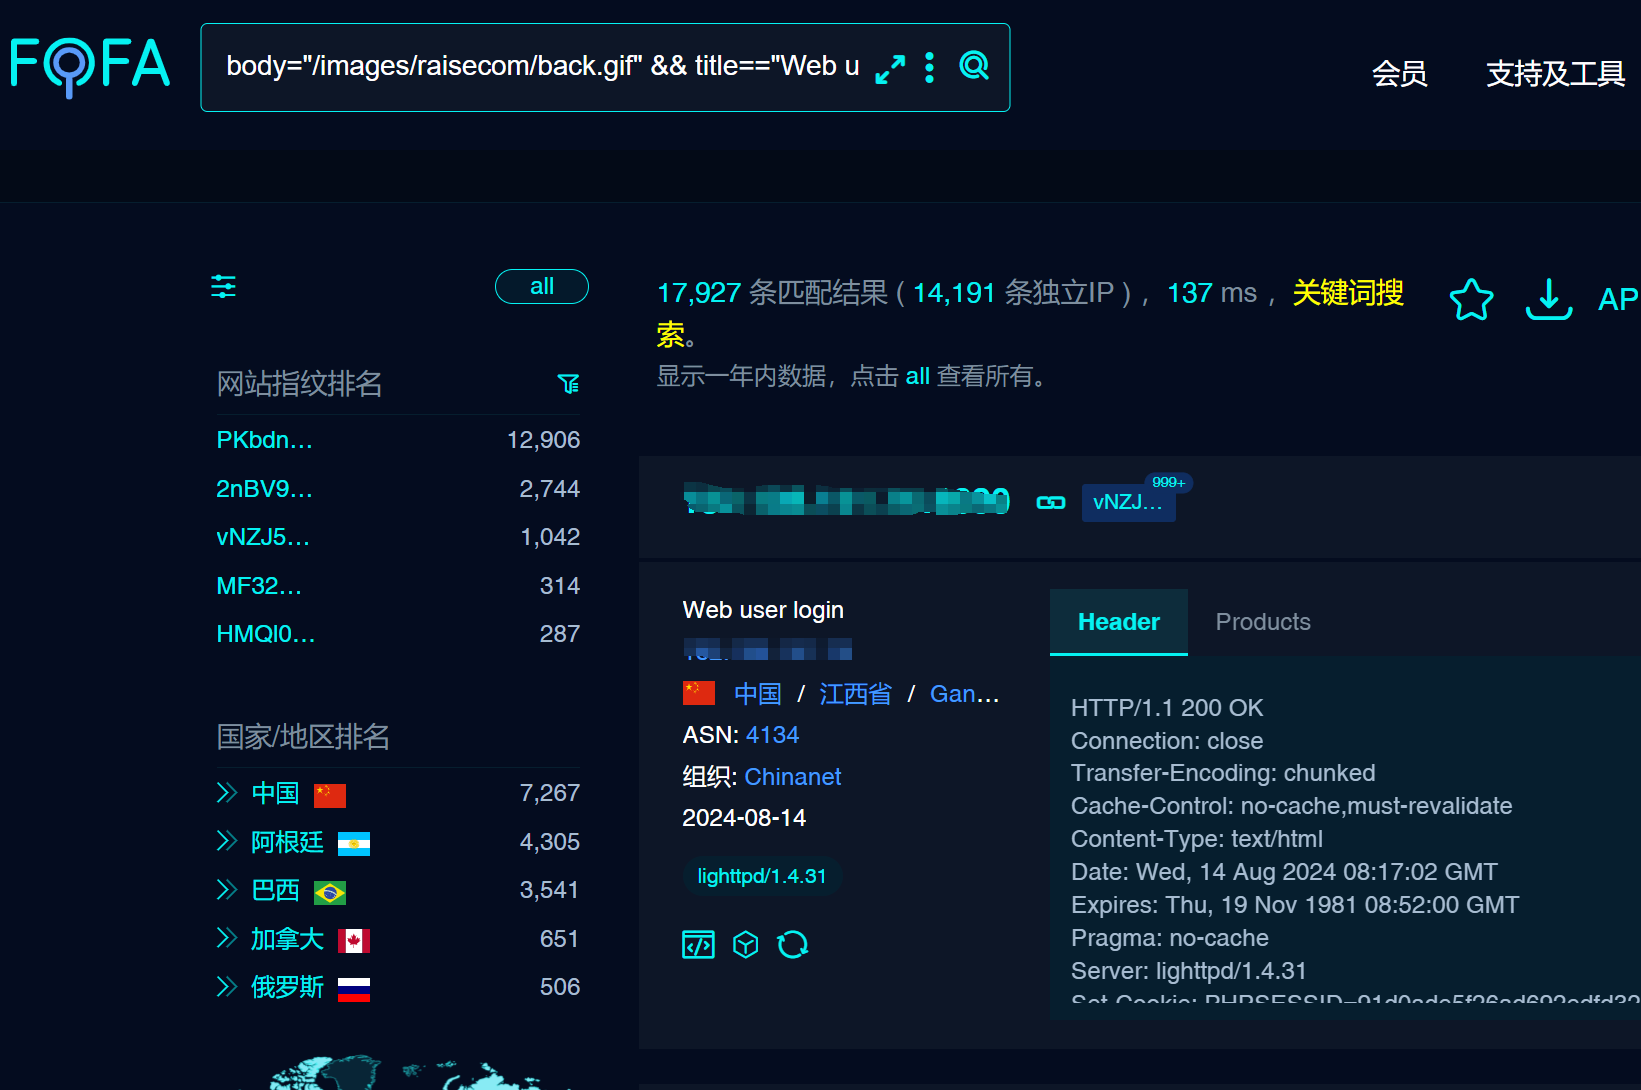The image size is (1641, 1090).
Task: Expand the 阿根廷 country row
Action: (x=227, y=842)
